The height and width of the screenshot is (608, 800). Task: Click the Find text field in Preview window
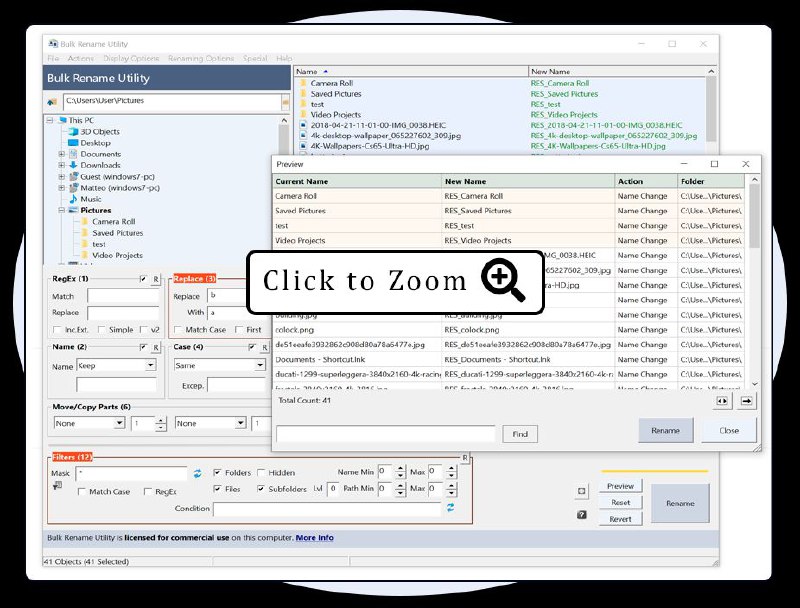coord(386,434)
